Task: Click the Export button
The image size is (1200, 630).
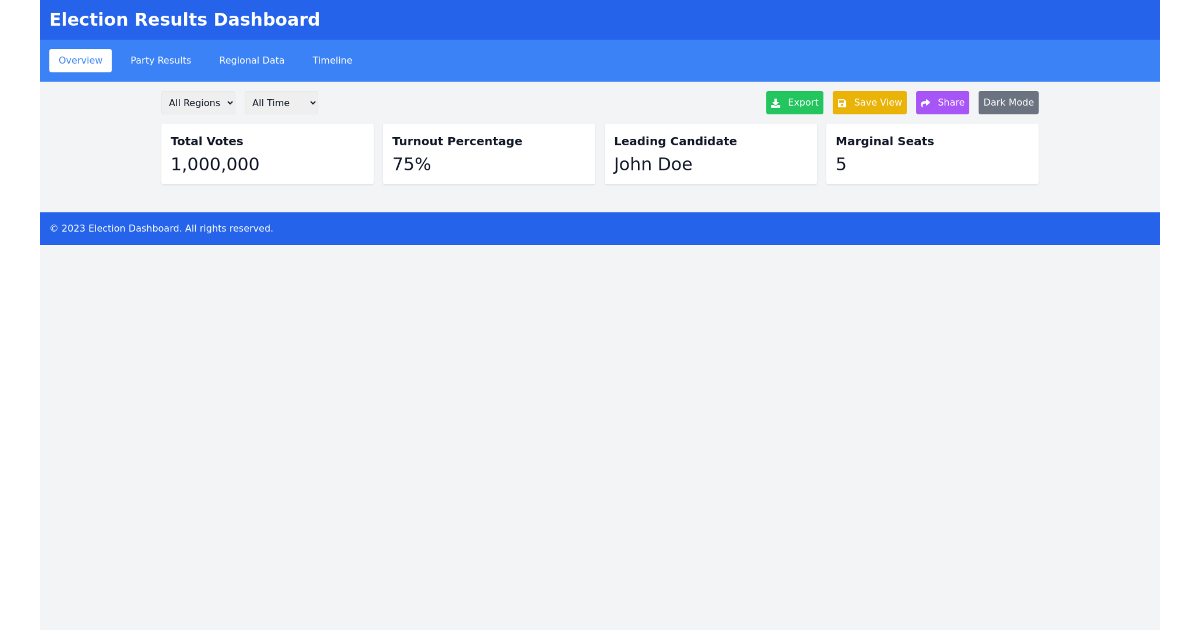Action: pyautogui.click(x=794, y=102)
